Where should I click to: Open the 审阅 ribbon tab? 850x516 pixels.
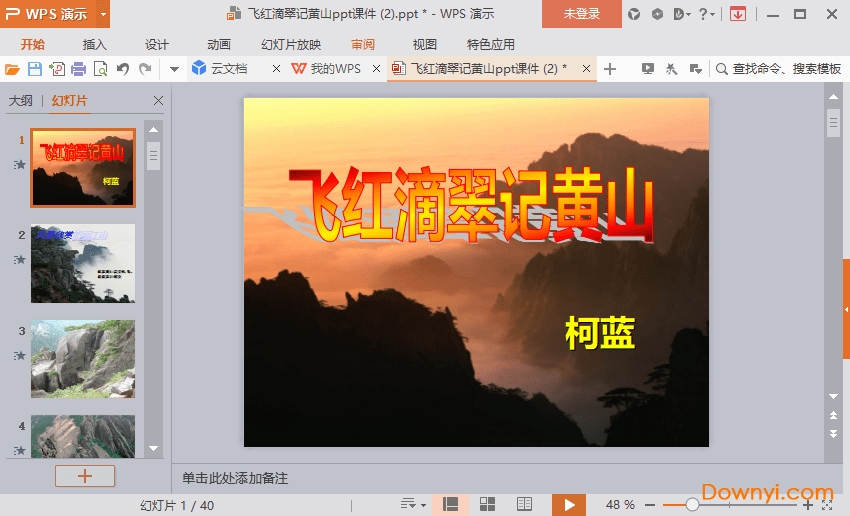[x=363, y=44]
